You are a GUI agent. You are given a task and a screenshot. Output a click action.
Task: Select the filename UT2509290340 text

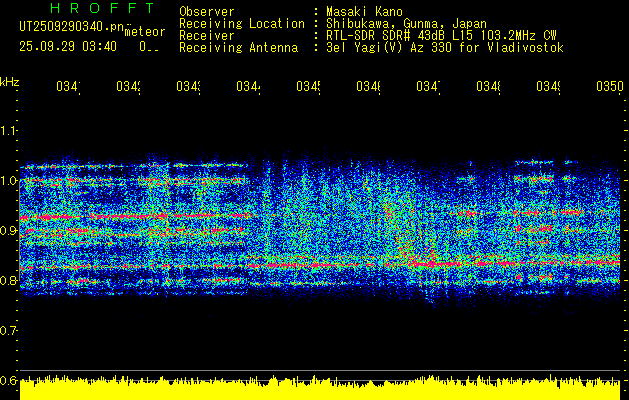tap(71, 26)
